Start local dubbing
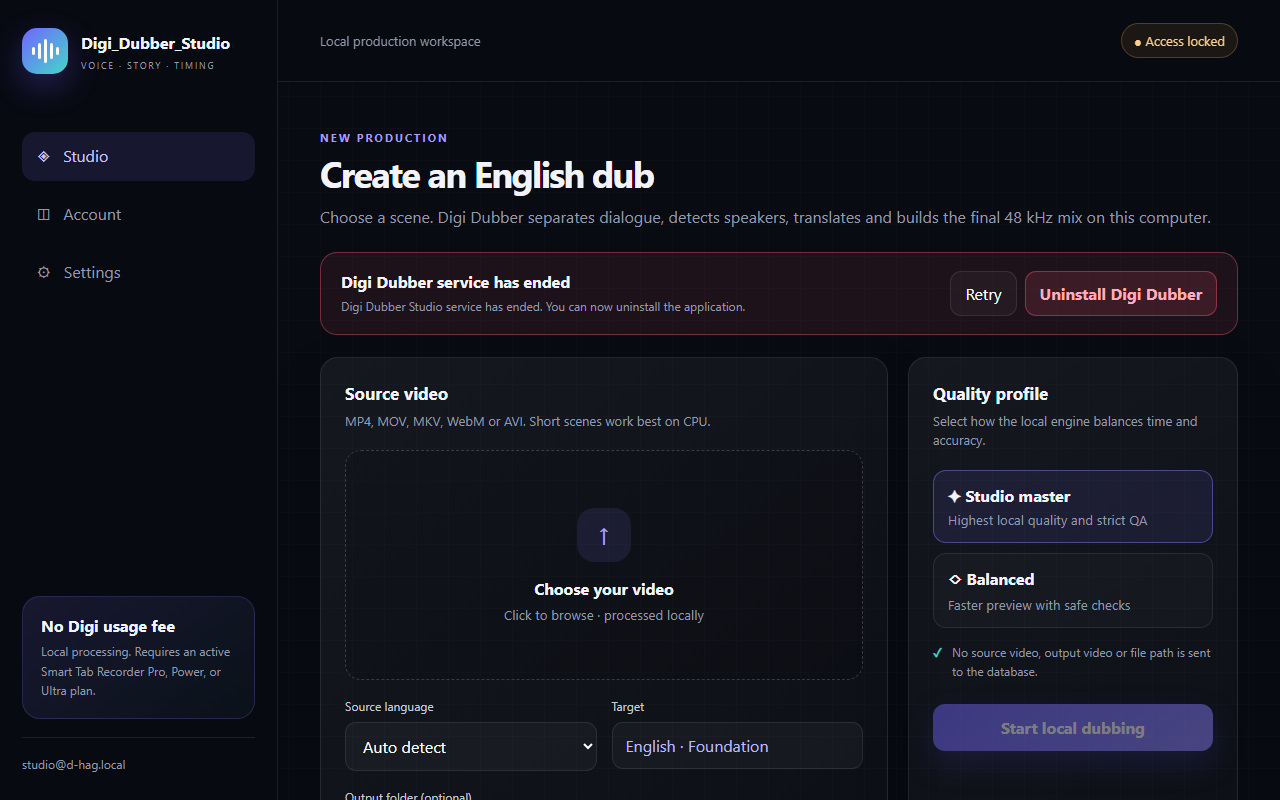 1073,728
